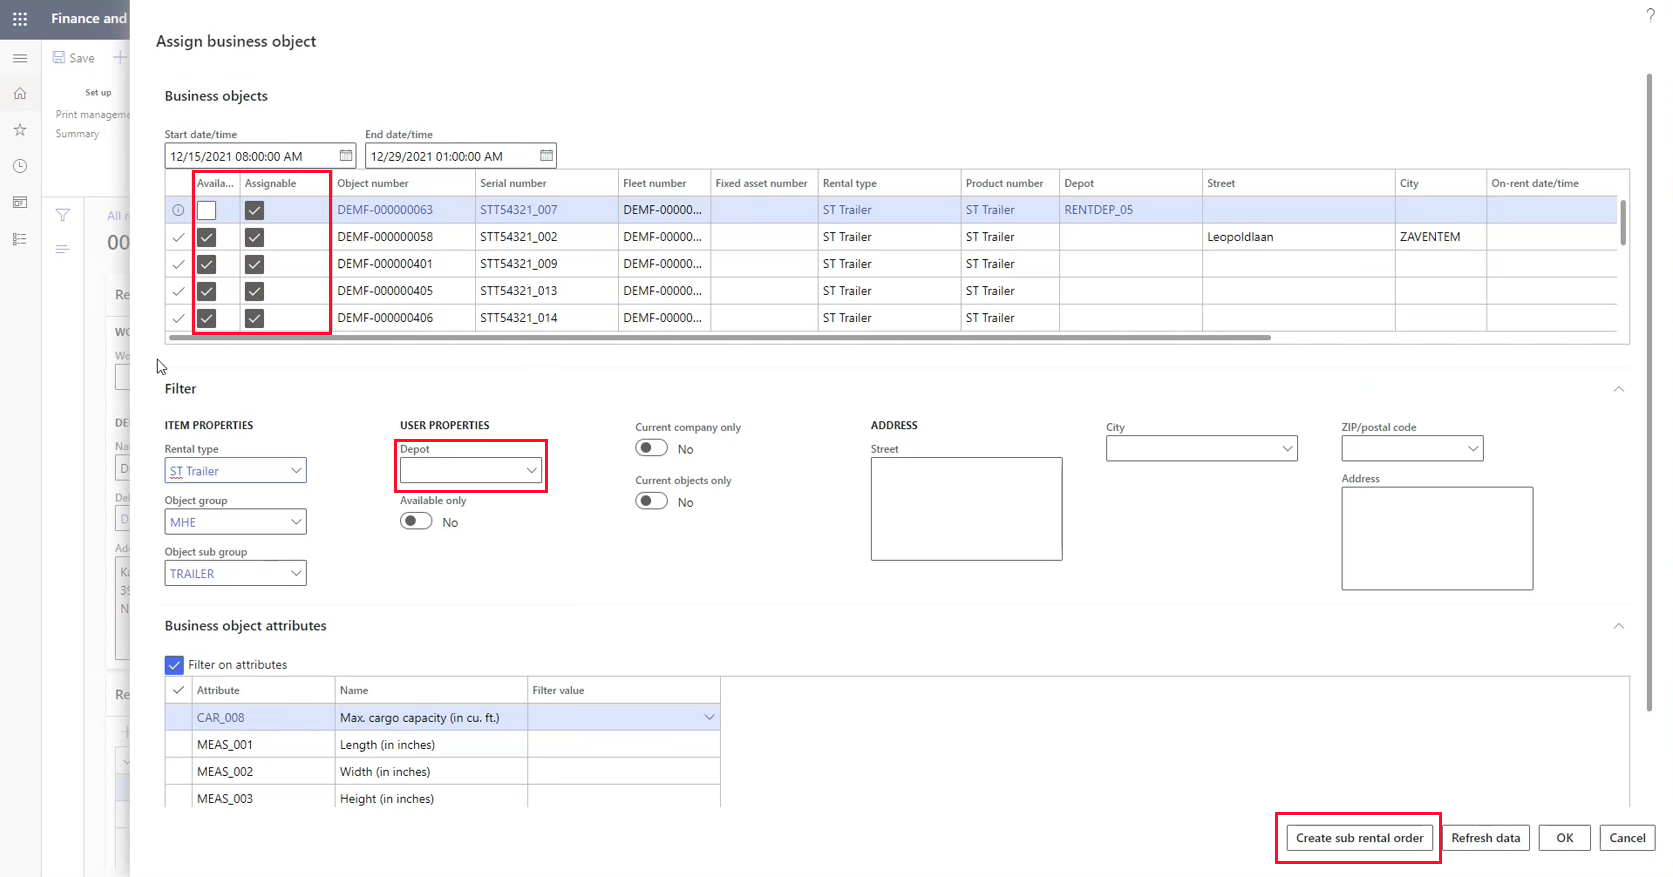The image size is (1673, 877).
Task: Open the City dropdown
Action: (x=1287, y=449)
